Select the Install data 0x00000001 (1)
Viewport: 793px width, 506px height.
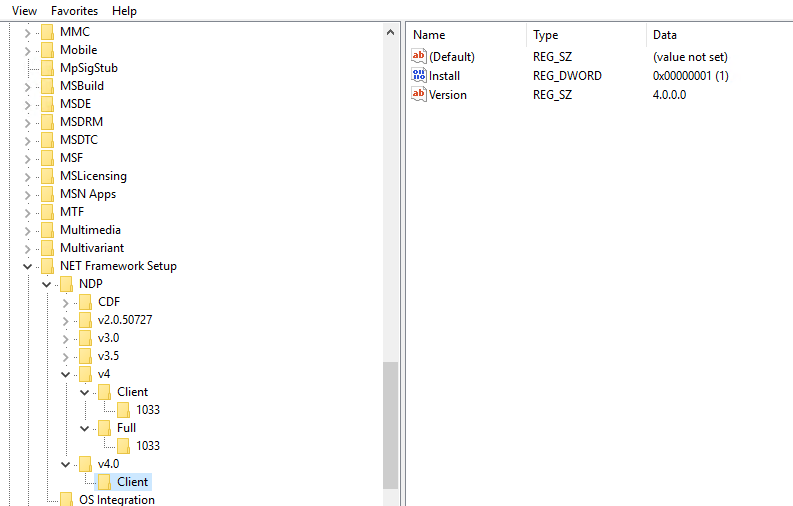coord(690,76)
